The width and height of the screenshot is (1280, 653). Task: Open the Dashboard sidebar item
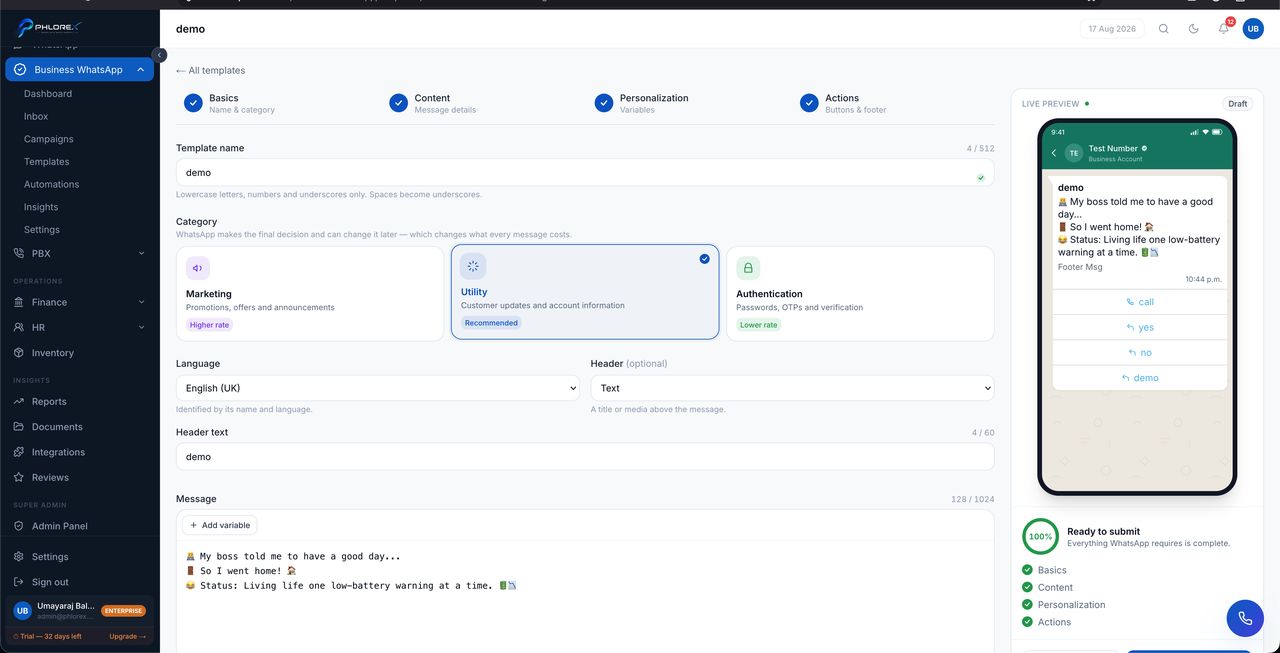tap(48, 94)
